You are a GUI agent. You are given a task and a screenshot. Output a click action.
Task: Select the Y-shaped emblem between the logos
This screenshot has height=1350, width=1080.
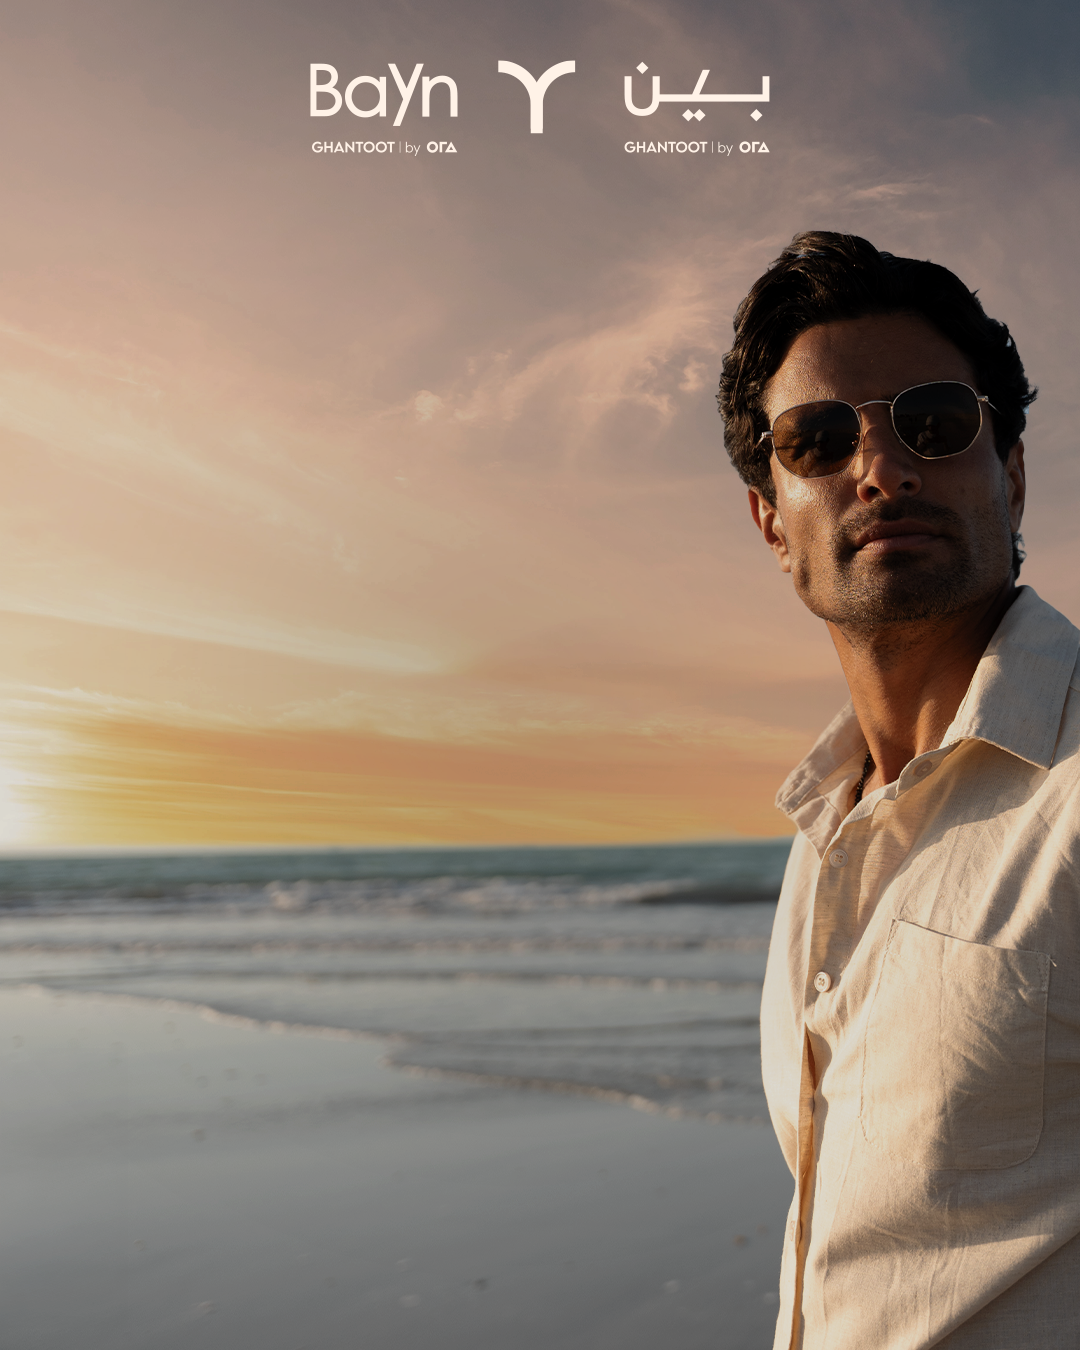click(537, 95)
